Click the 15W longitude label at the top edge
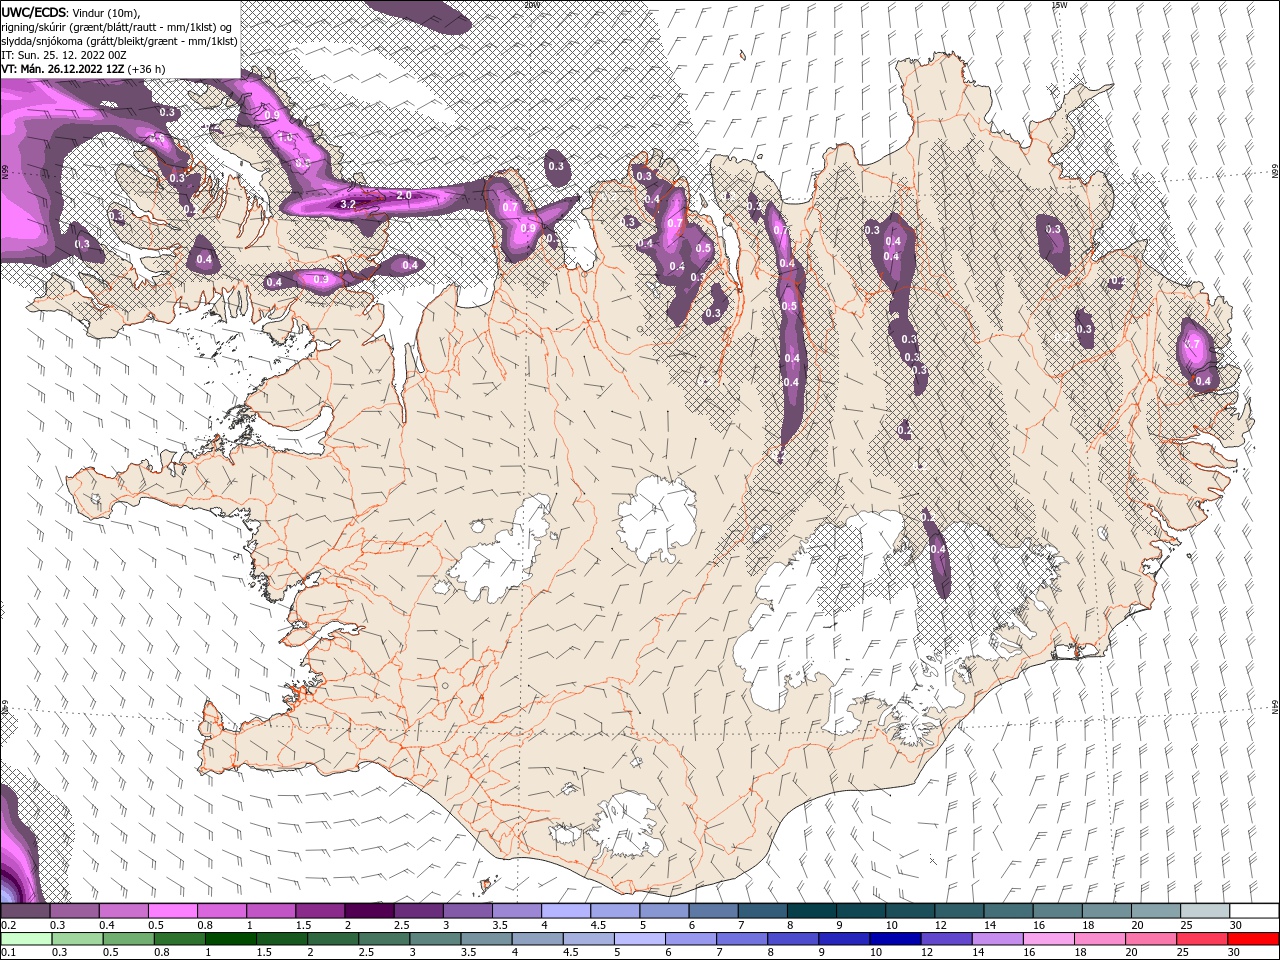 [1058, 5]
